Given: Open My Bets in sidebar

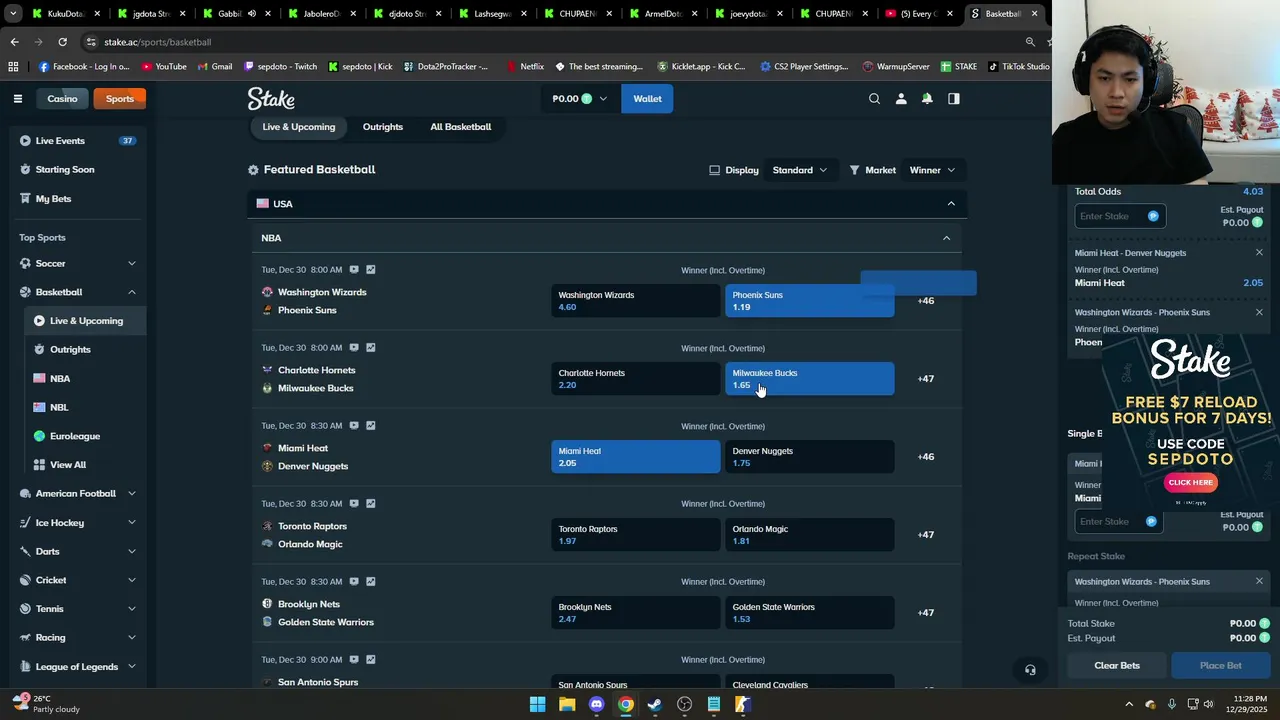Looking at the screenshot, I should pyautogui.click(x=78, y=199).
